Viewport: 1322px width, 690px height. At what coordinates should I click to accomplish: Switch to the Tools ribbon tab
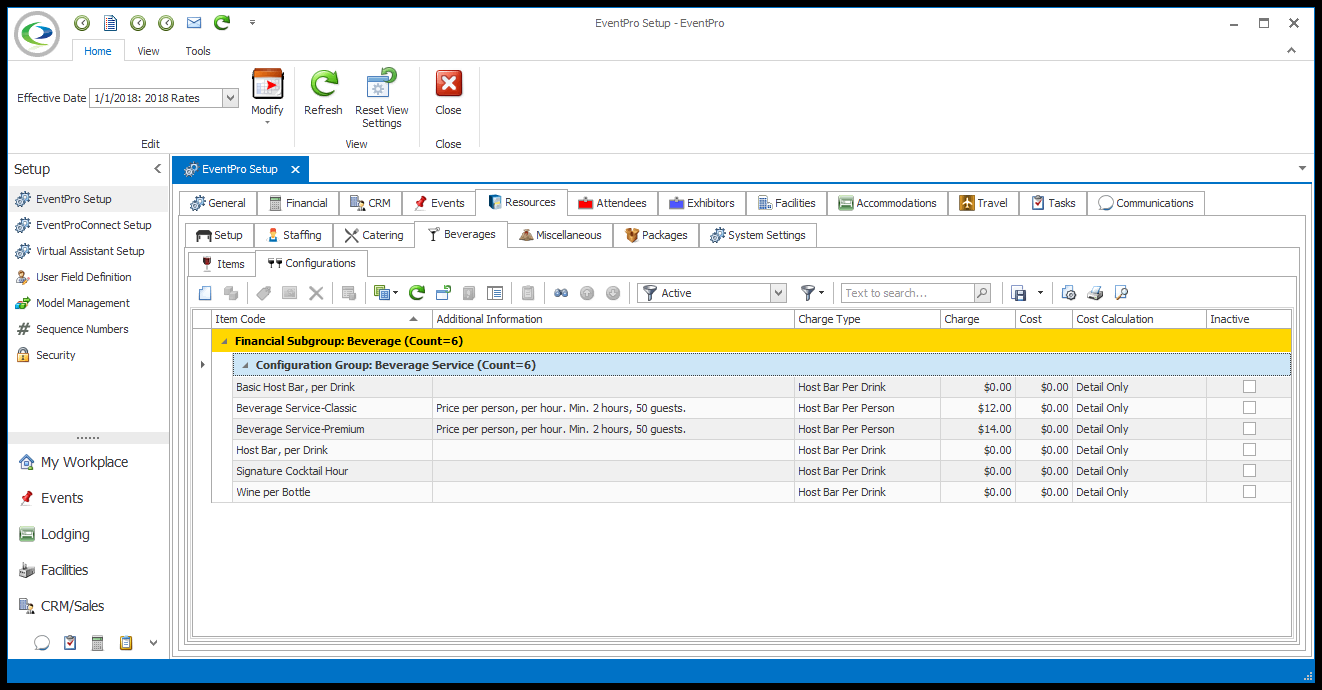pos(198,51)
